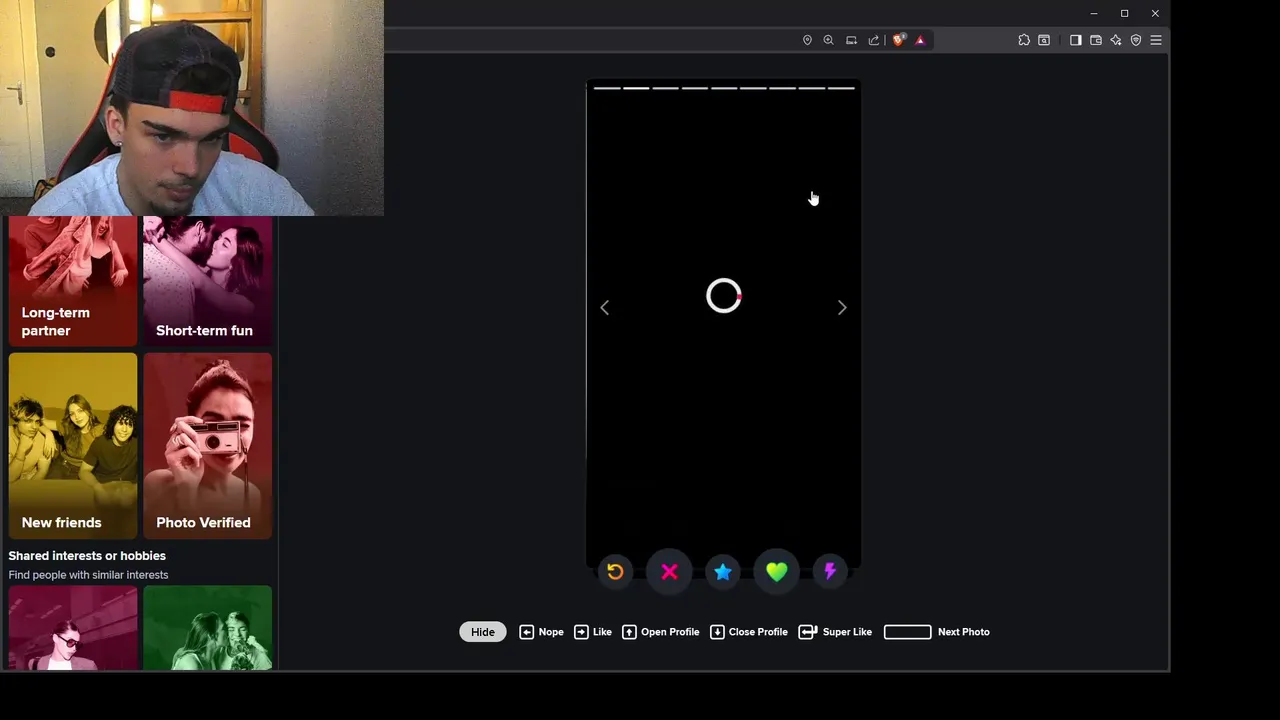Toggle the browser sidebar panel icon
1280x720 pixels.
pyautogui.click(x=1076, y=40)
